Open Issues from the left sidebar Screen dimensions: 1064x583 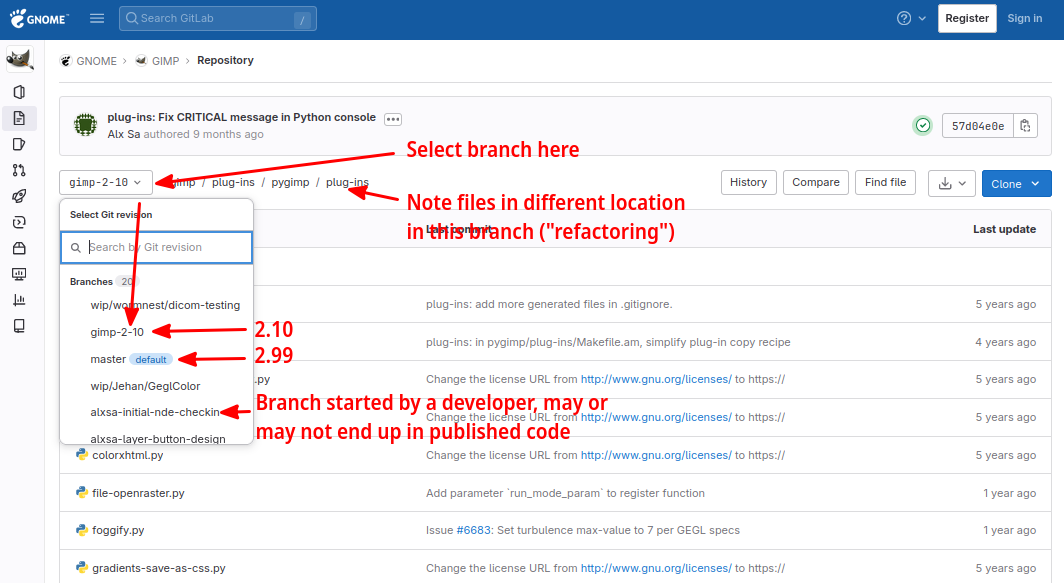coord(19,144)
